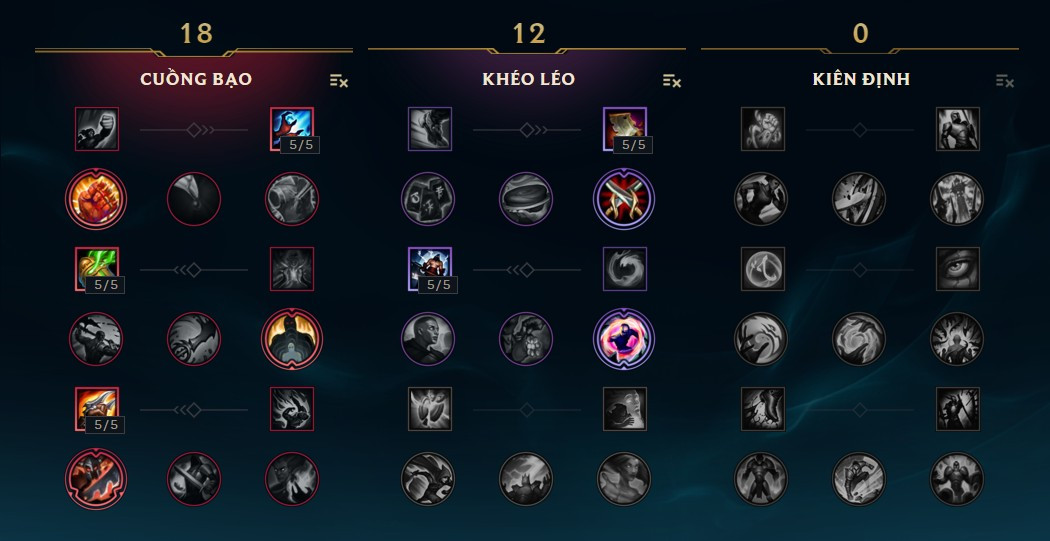This screenshot has height=541, width=1050.
Task: Click the red-blue hand 5/5 mastery
Action: [x=292, y=129]
